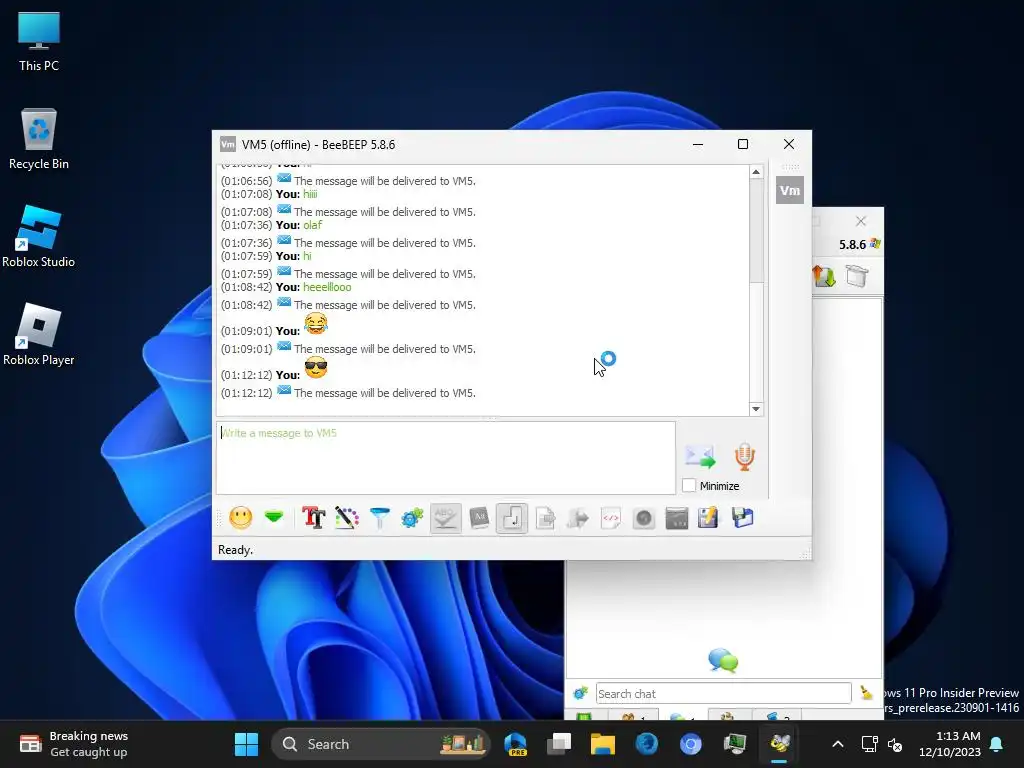
Task: Send the message with envelope-arrow button
Action: (700, 456)
